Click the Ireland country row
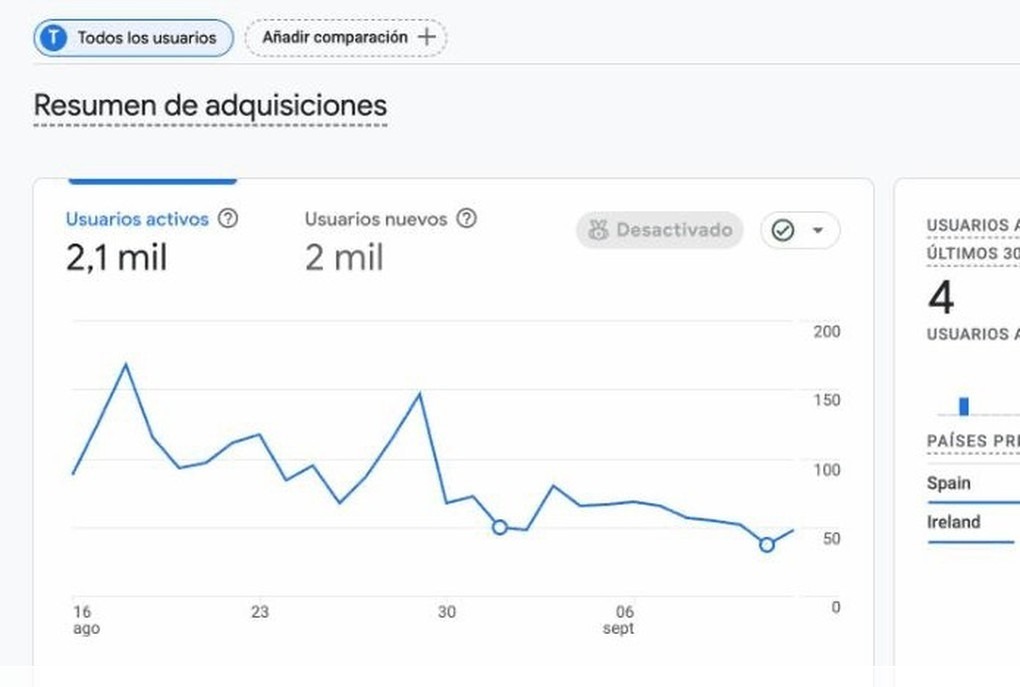This screenshot has height=687, width=1020. (x=973, y=528)
